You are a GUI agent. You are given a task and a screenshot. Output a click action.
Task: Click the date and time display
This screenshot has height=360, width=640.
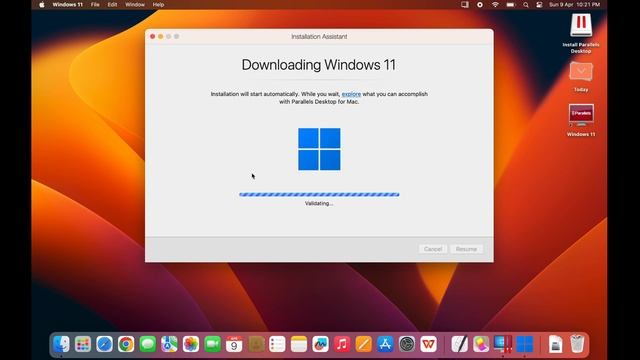coord(574,5)
